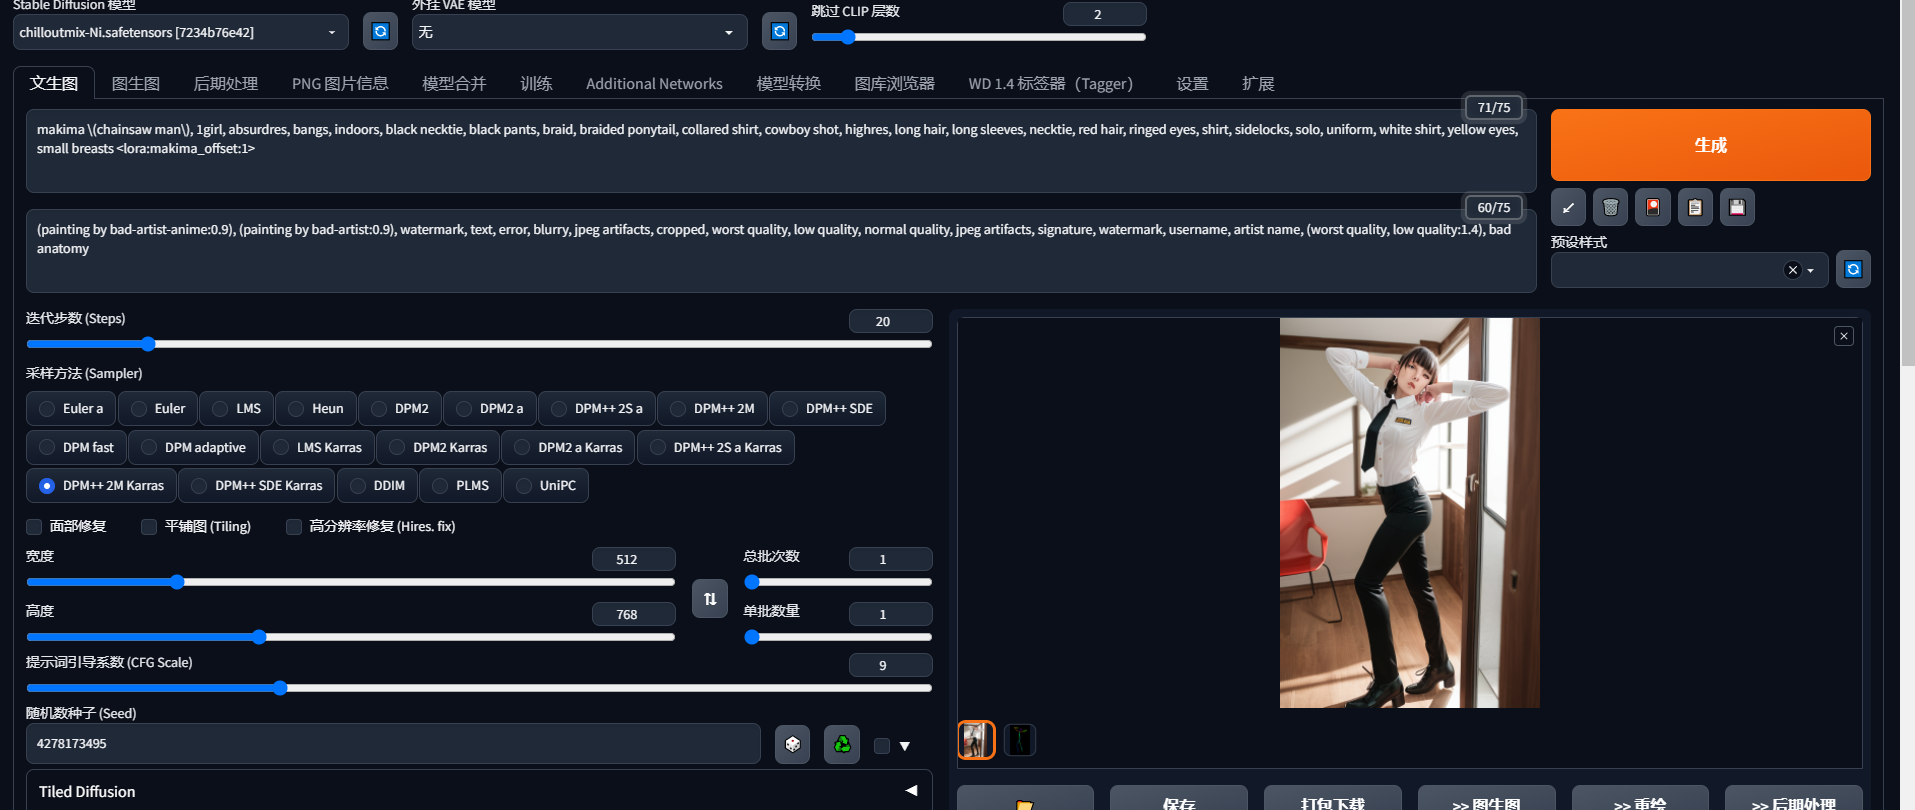Select the Heun sampler

point(316,408)
